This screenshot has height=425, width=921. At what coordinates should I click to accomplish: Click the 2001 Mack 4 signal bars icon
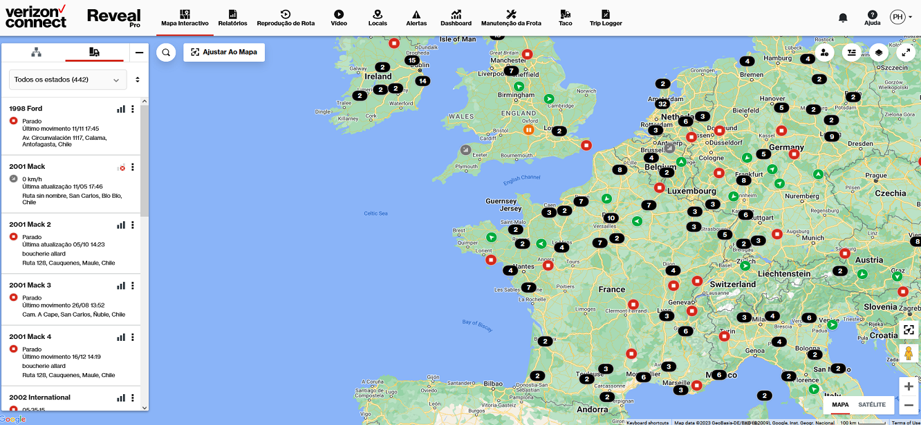pyautogui.click(x=121, y=337)
